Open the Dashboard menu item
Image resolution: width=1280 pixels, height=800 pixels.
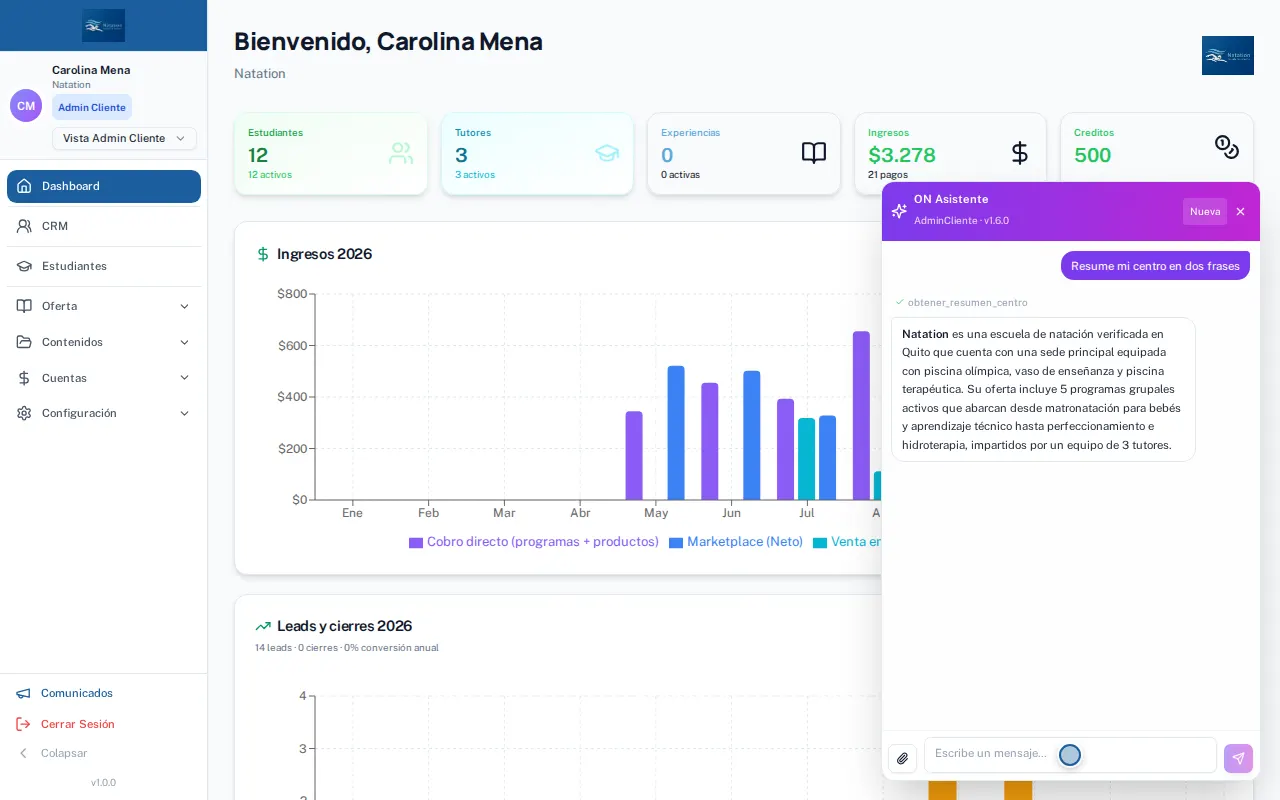pyautogui.click(x=104, y=186)
